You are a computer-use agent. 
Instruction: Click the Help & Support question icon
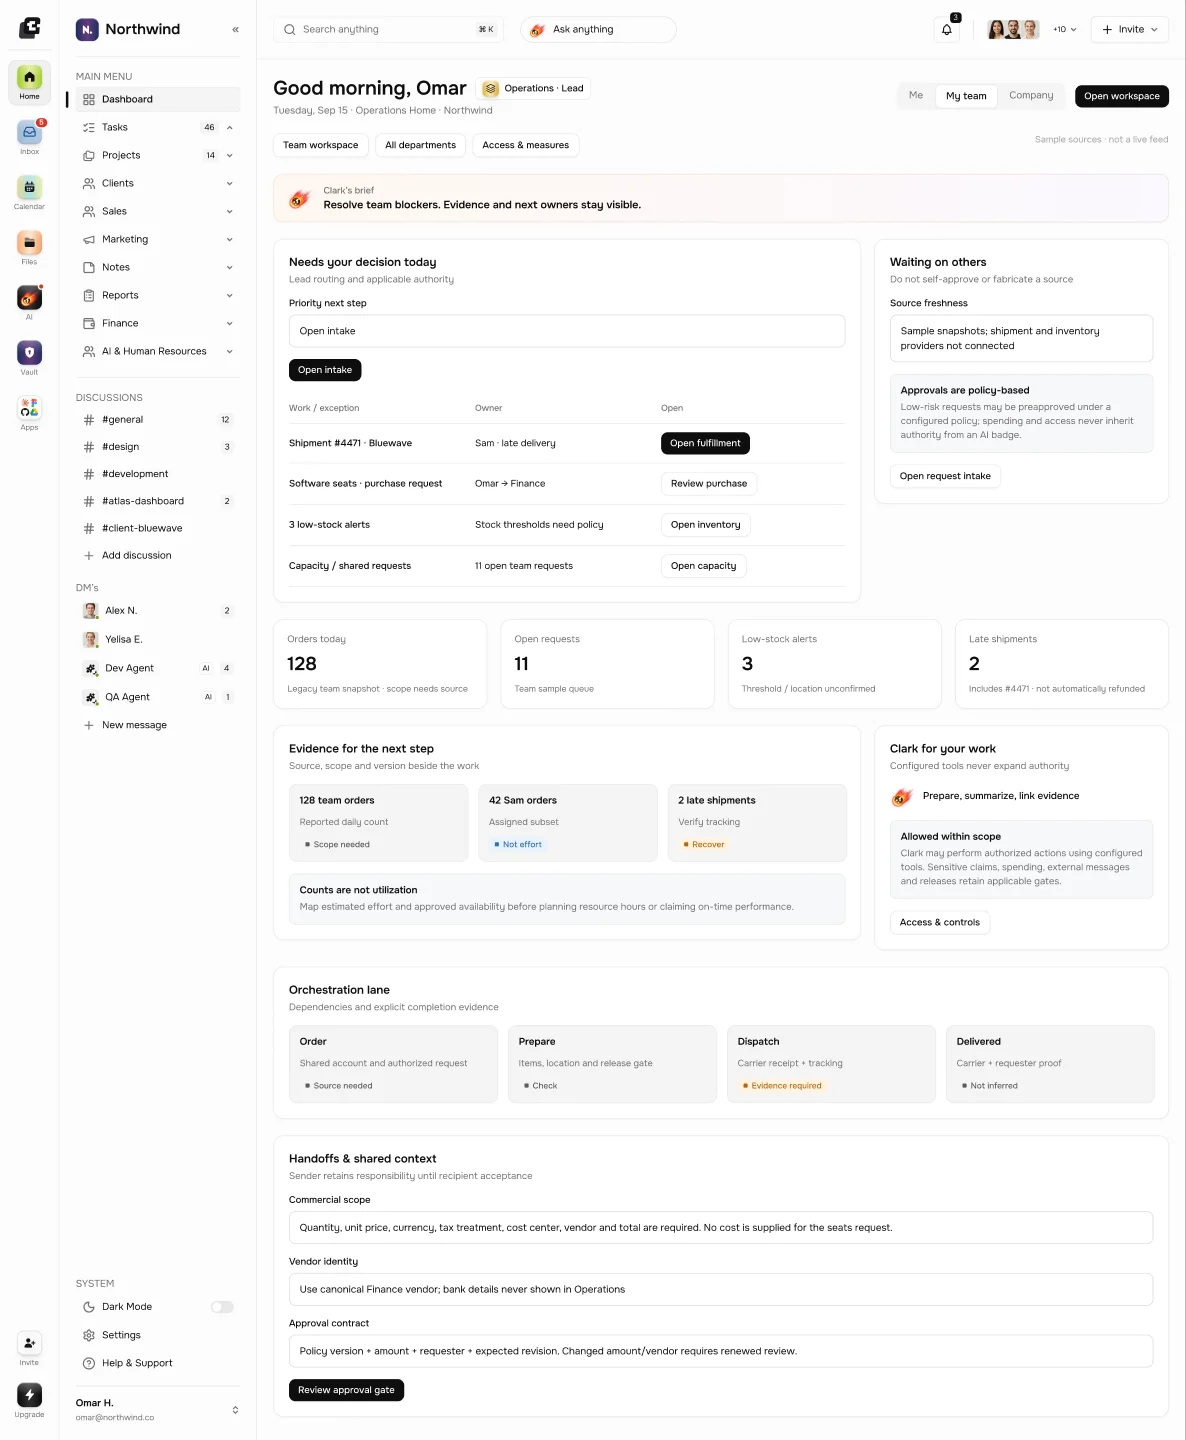click(89, 1363)
